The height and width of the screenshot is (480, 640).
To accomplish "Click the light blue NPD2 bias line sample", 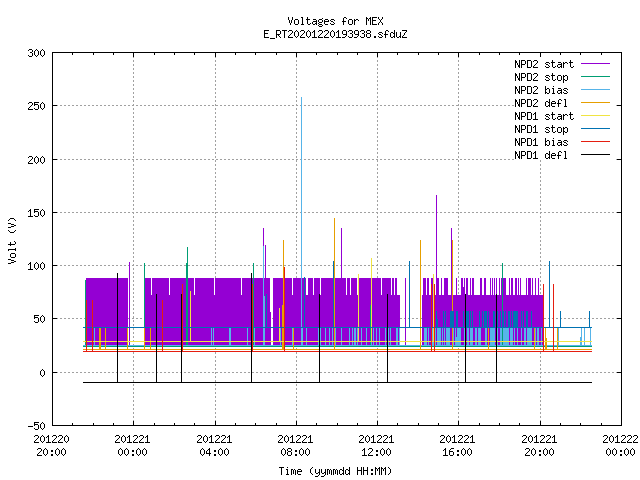I will [x=595, y=90].
